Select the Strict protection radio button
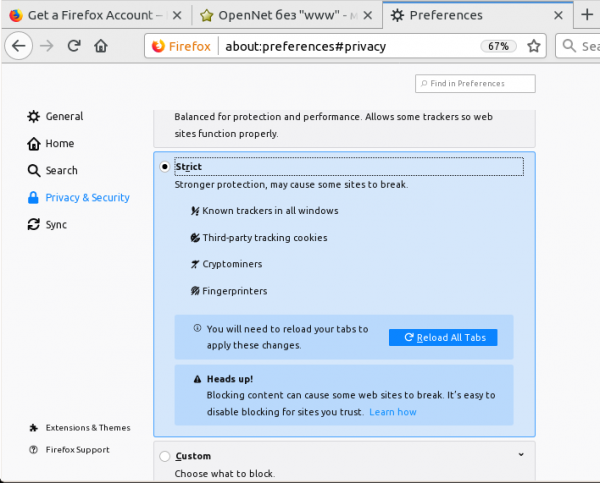The width and height of the screenshot is (600, 483). 164,167
